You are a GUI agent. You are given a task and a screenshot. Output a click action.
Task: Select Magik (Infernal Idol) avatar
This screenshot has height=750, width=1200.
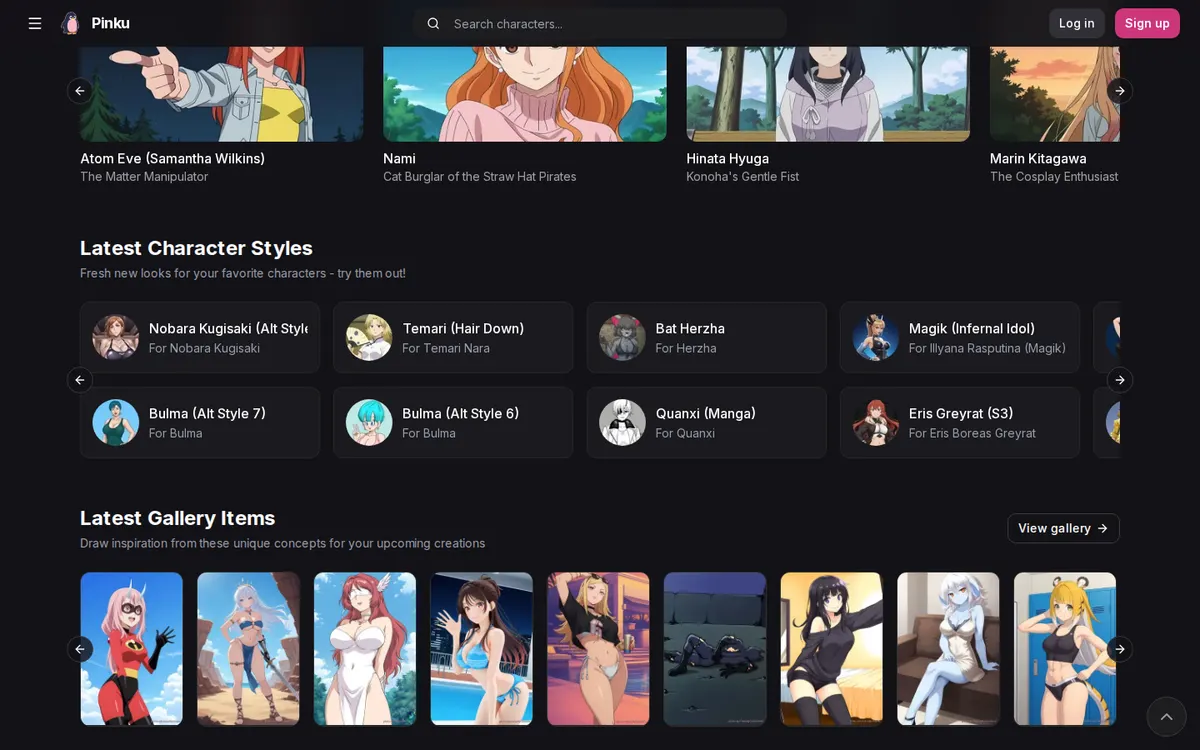[876, 337]
